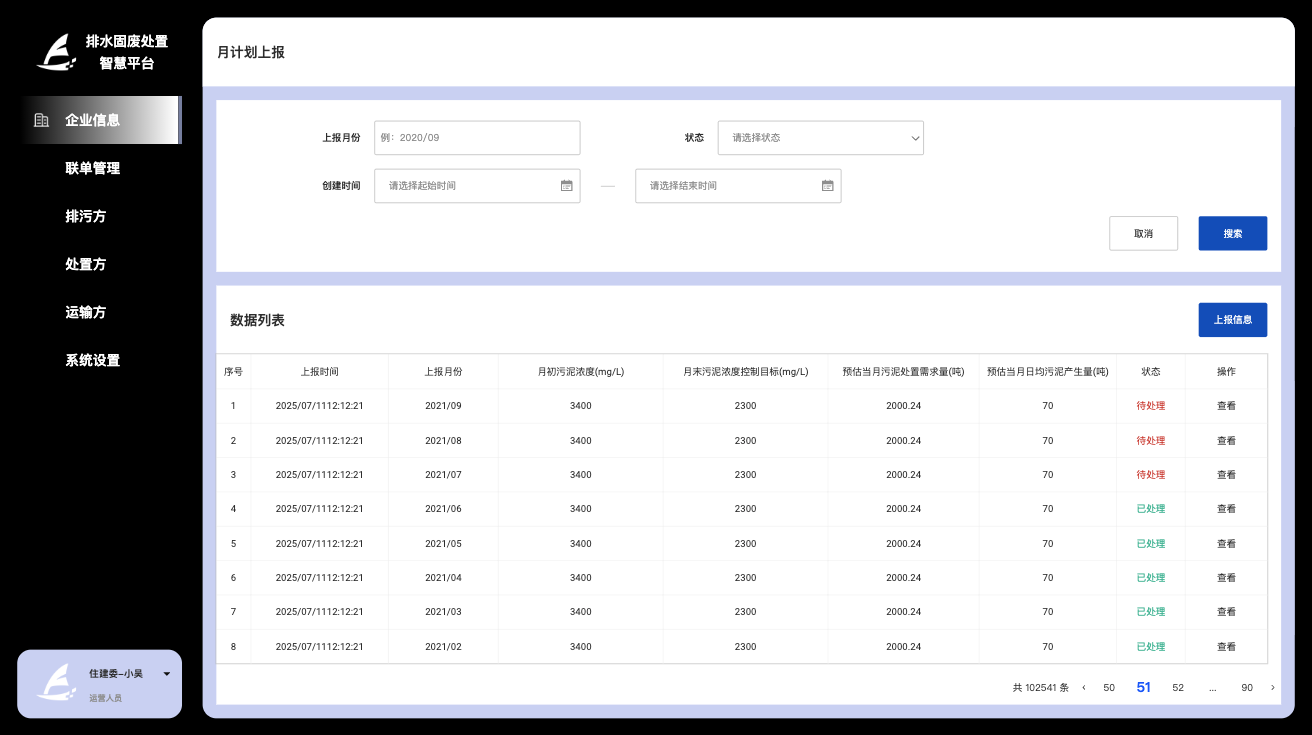Click 待处理 status in row 2021/08

coord(1151,440)
